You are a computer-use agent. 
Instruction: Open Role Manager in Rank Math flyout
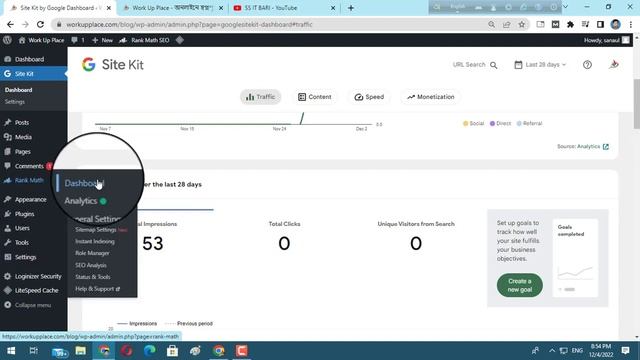(x=92, y=253)
